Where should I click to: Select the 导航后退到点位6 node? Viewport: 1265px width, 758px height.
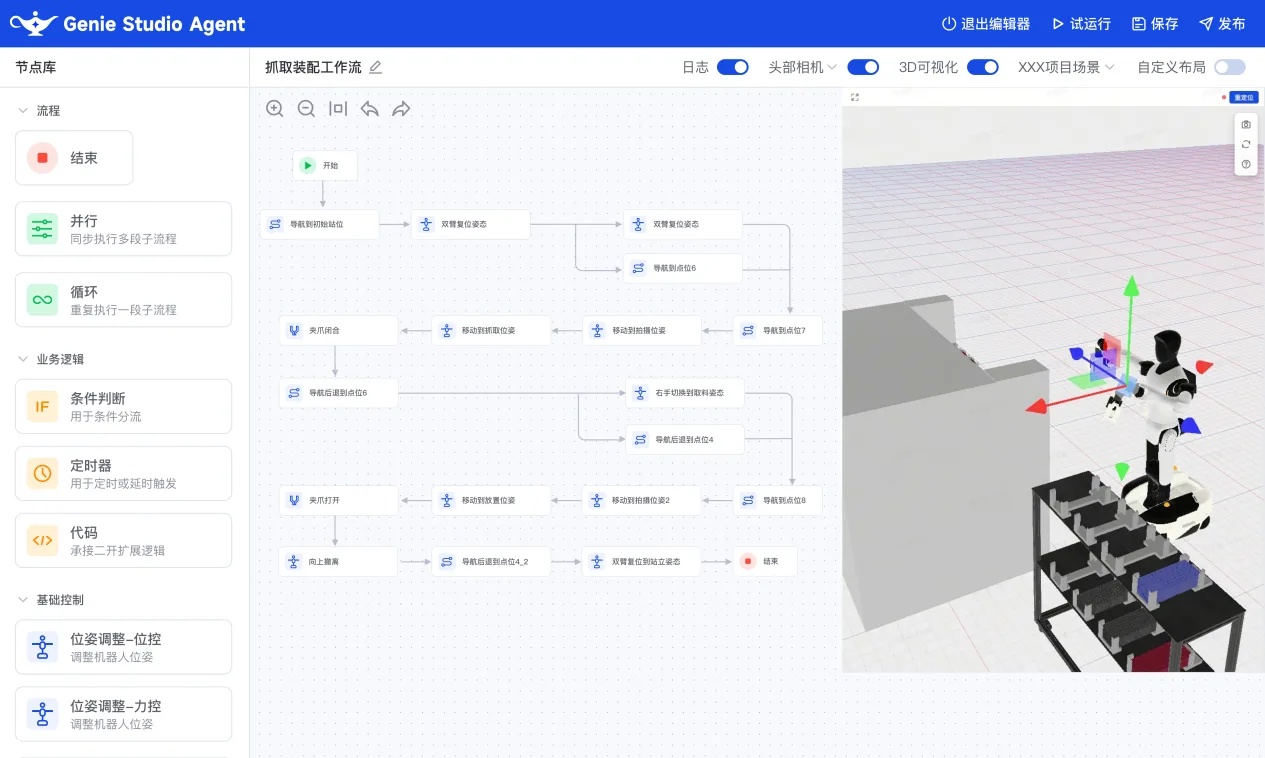coord(339,393)
